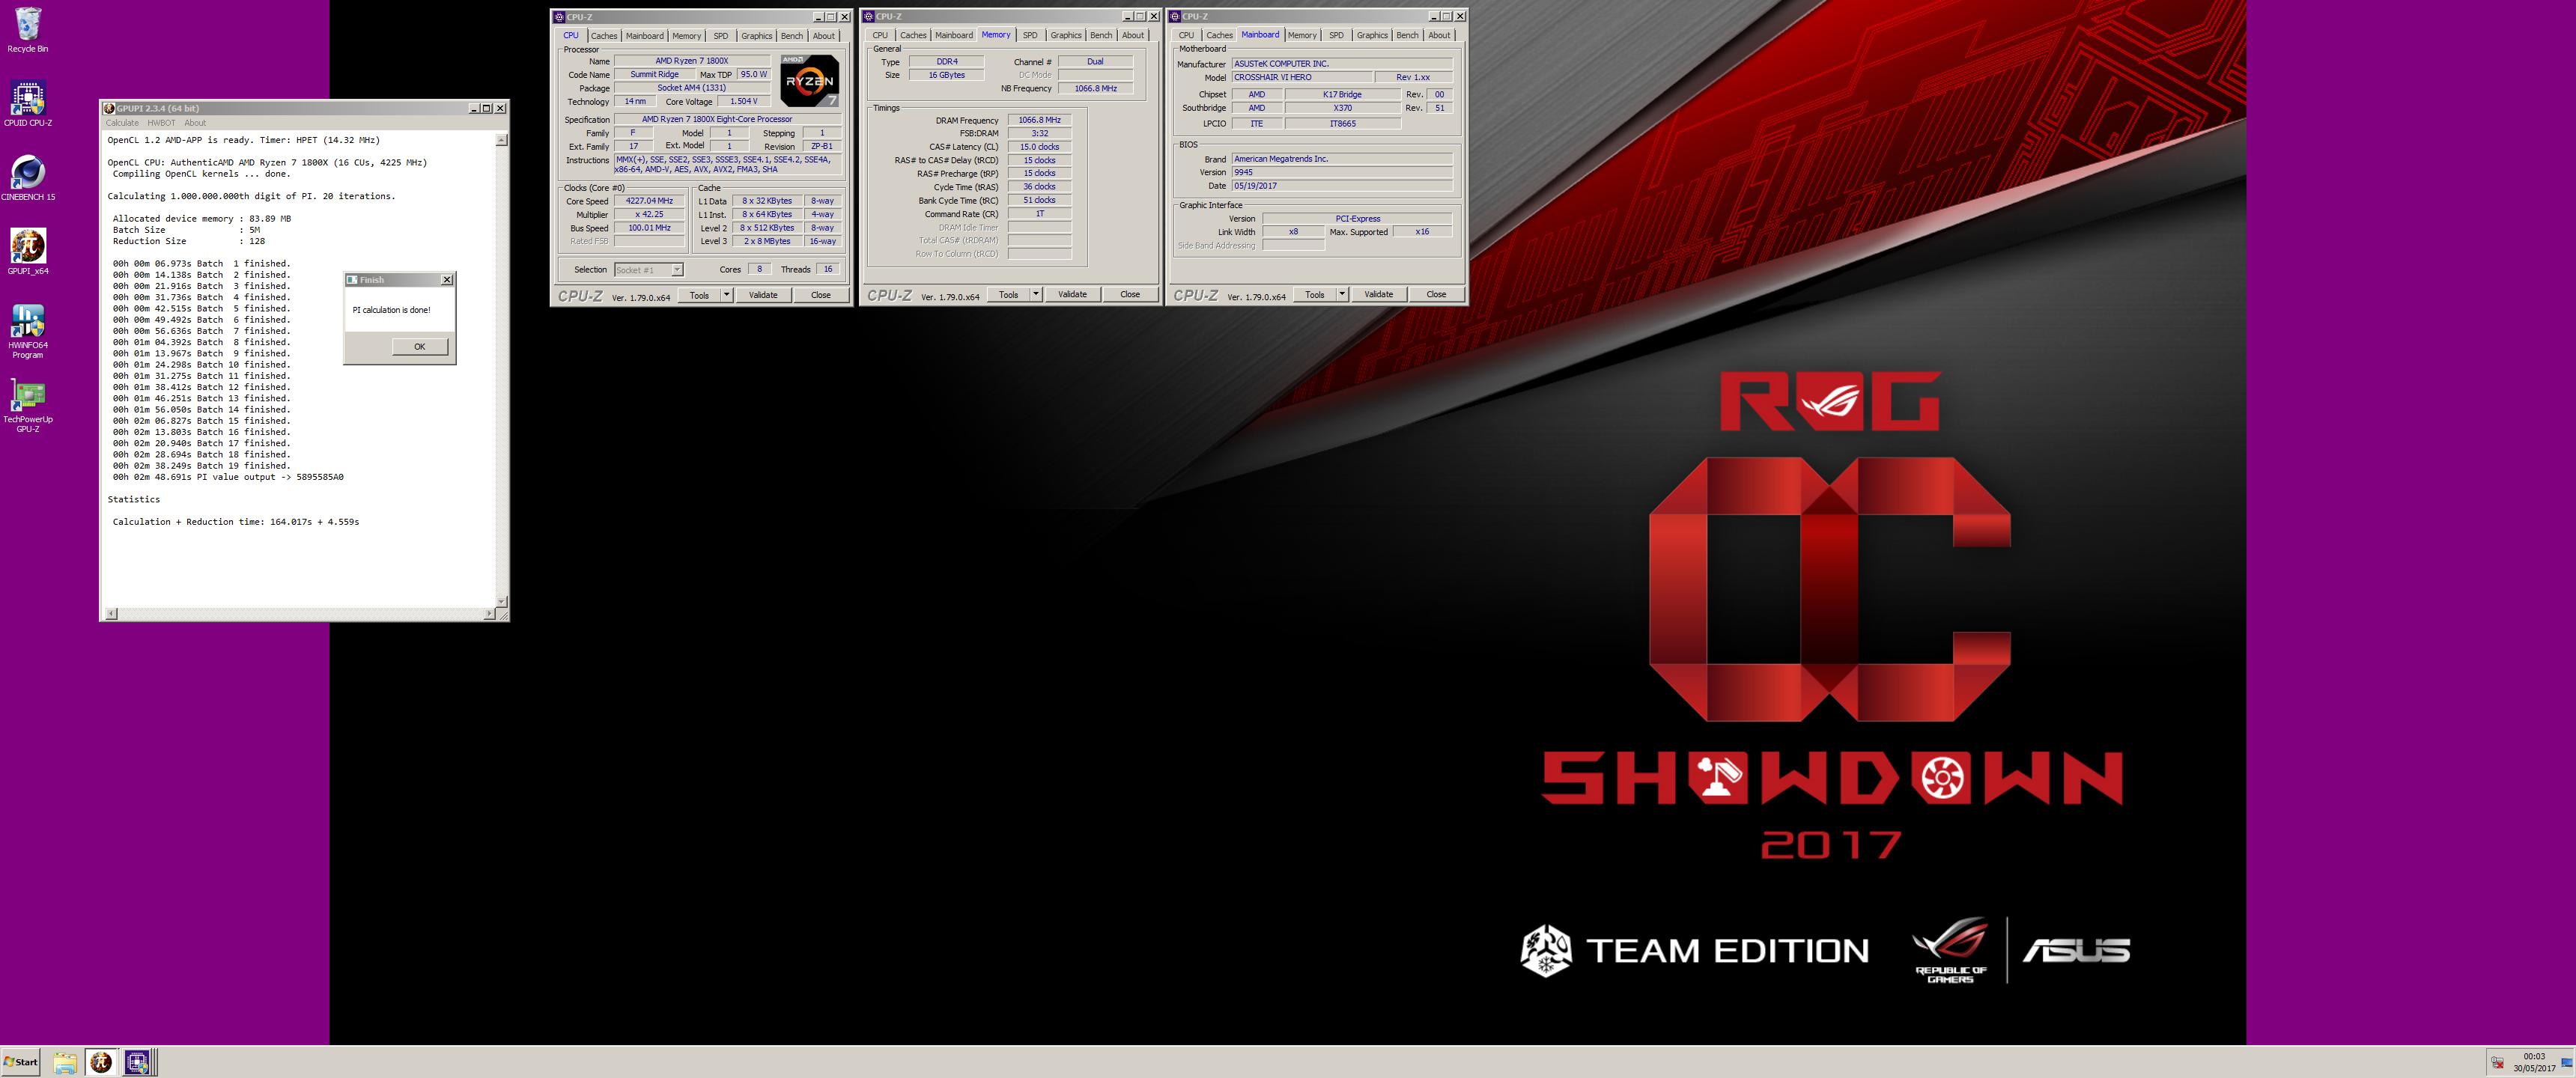This screenshot has height=1078, width=2576.
Task: Click Close button in first CPU-Z window
Action: (821, 295)
